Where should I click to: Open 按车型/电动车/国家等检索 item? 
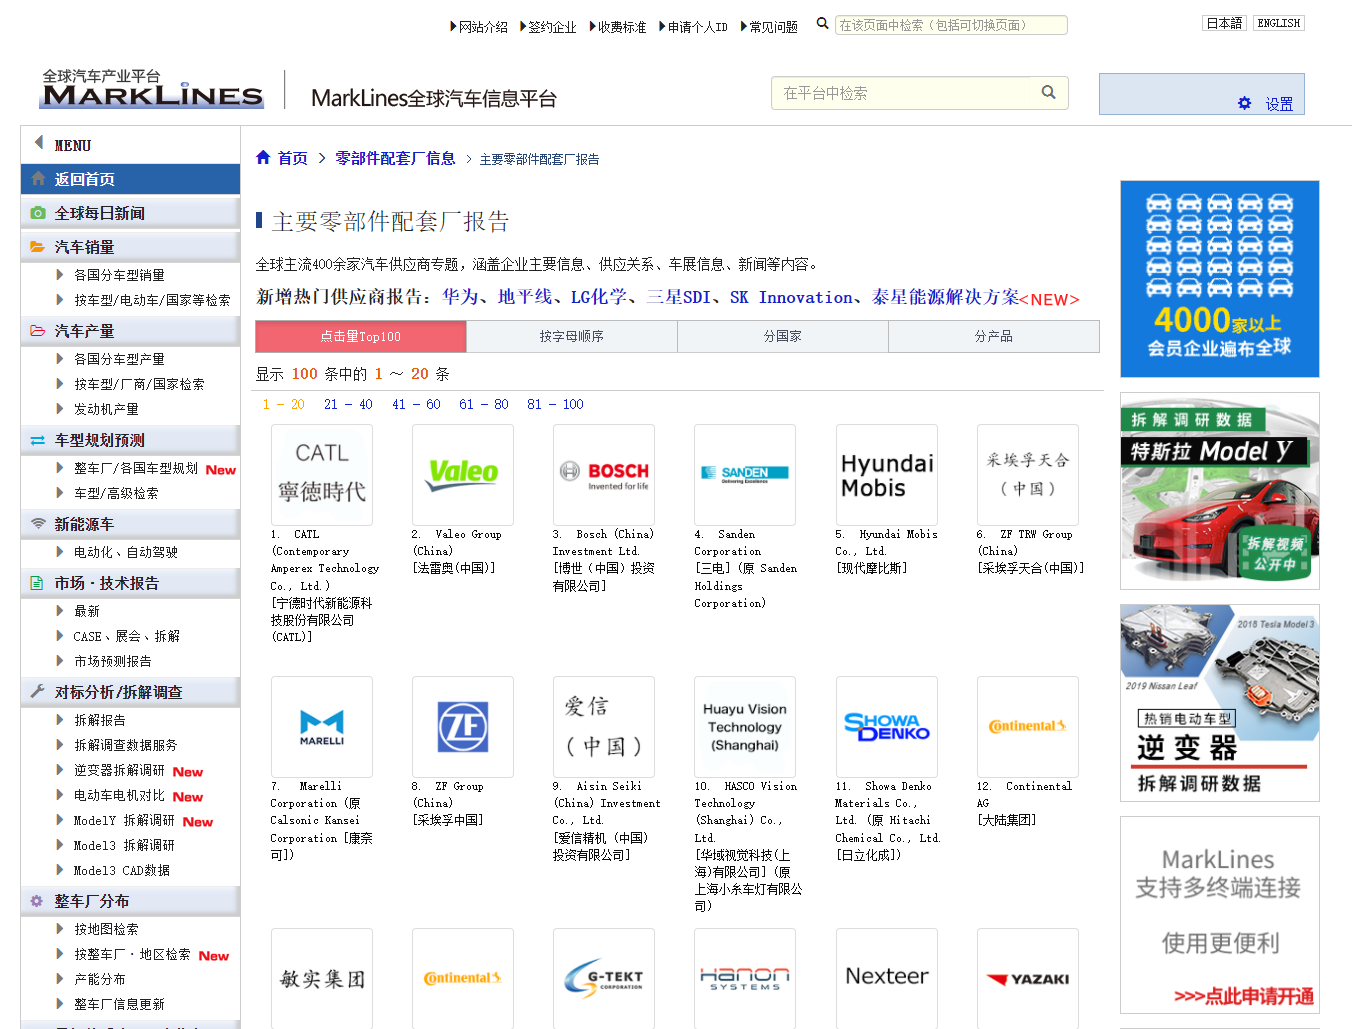point(152,300)
